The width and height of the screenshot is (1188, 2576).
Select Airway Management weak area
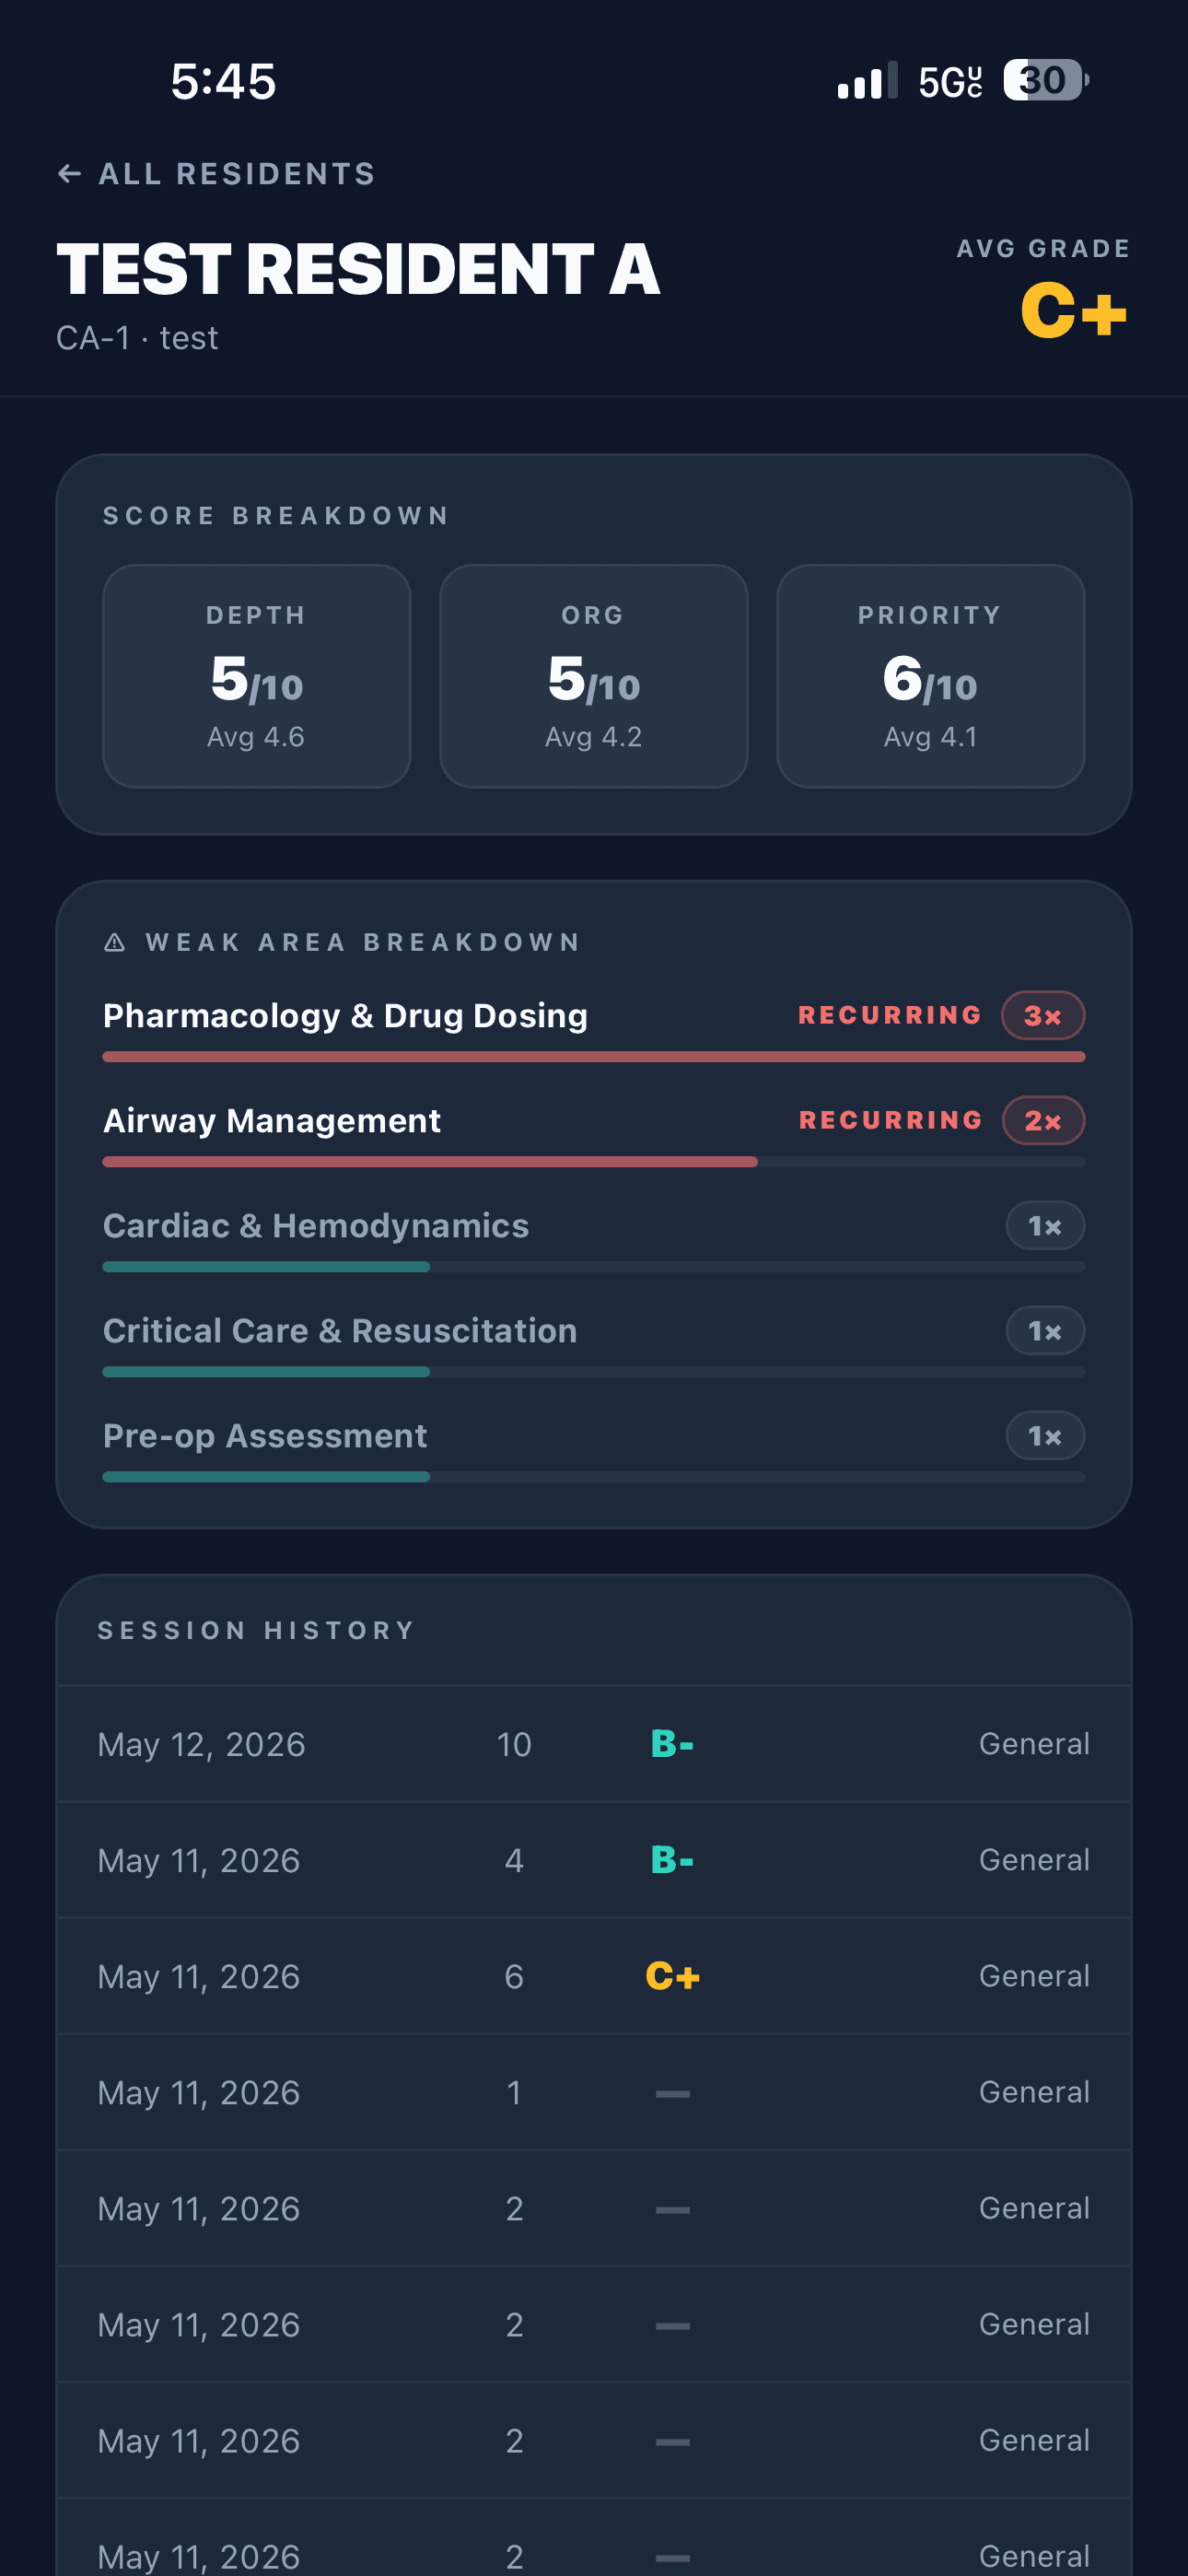coord(272,1120)
